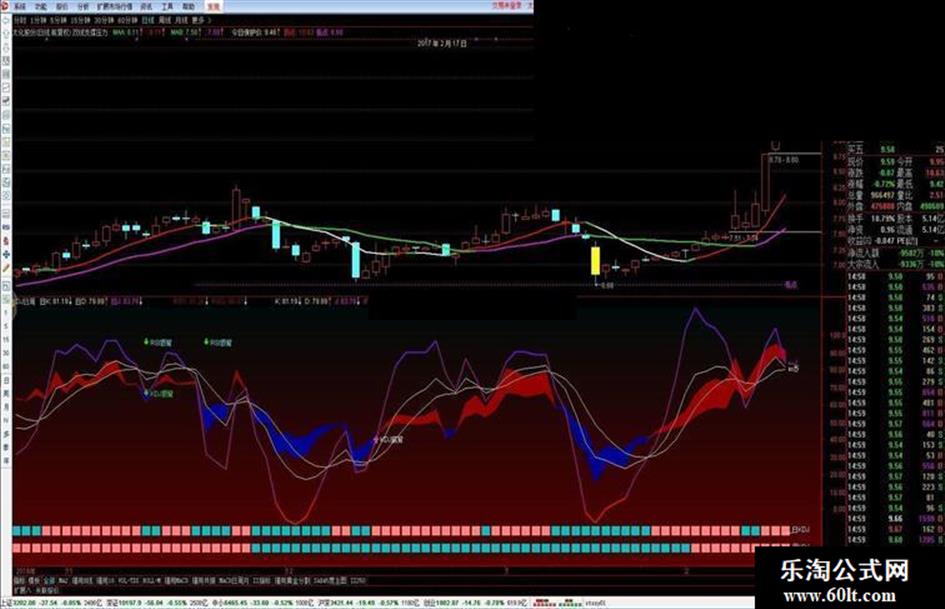Open the 功能 menu
This screenshot has width=945, height=609.
click(41, 7)
